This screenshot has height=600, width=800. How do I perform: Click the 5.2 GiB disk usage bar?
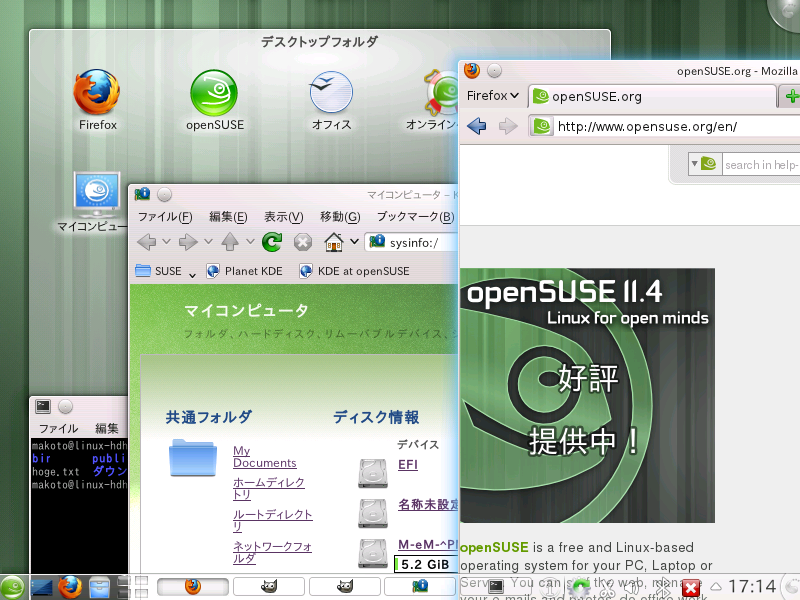426,564
